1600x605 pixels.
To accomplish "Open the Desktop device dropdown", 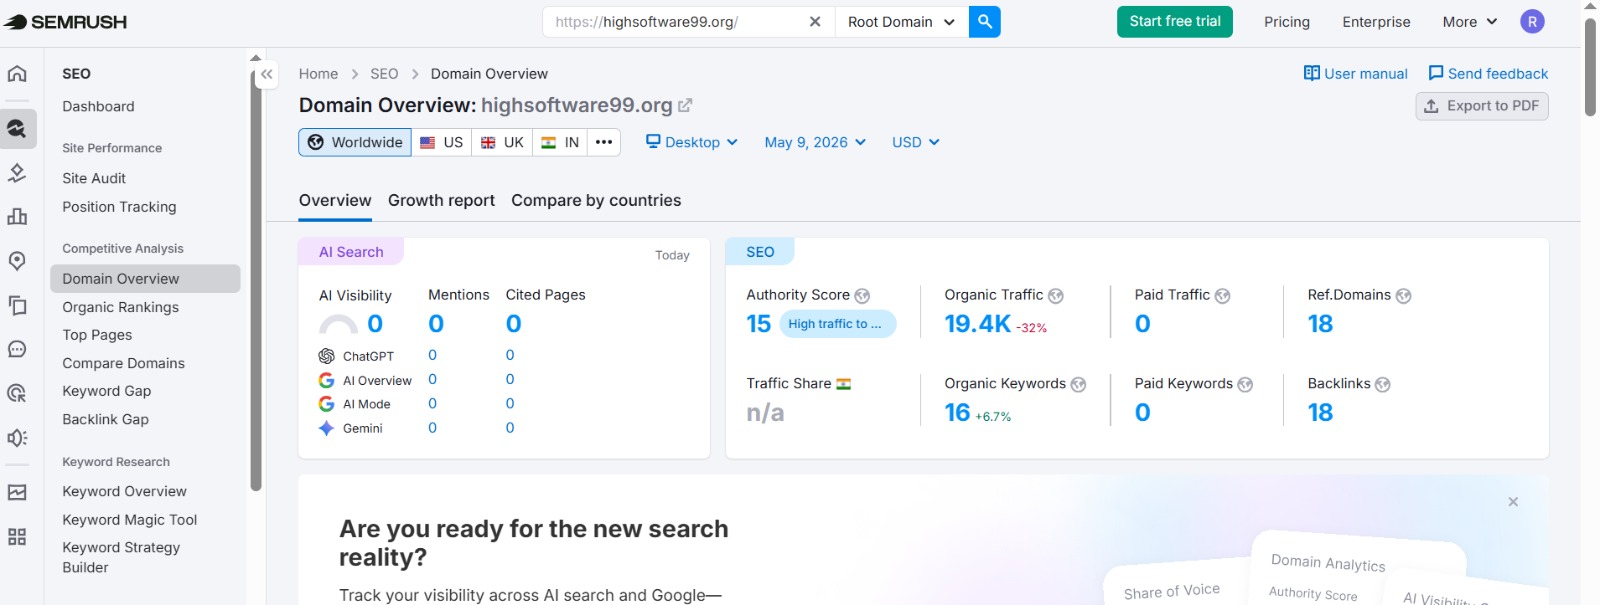I will tap(692, 142).
